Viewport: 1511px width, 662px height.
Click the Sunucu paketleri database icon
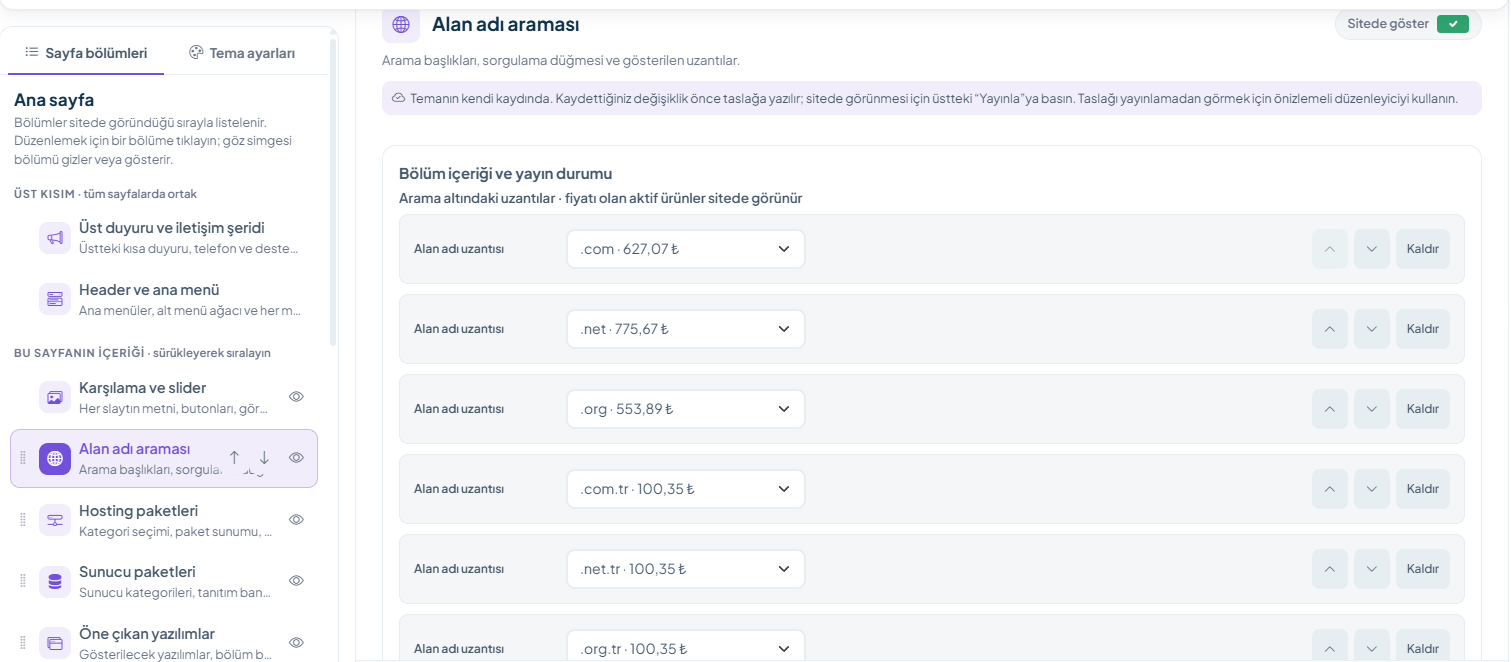(x=55, y=581)
